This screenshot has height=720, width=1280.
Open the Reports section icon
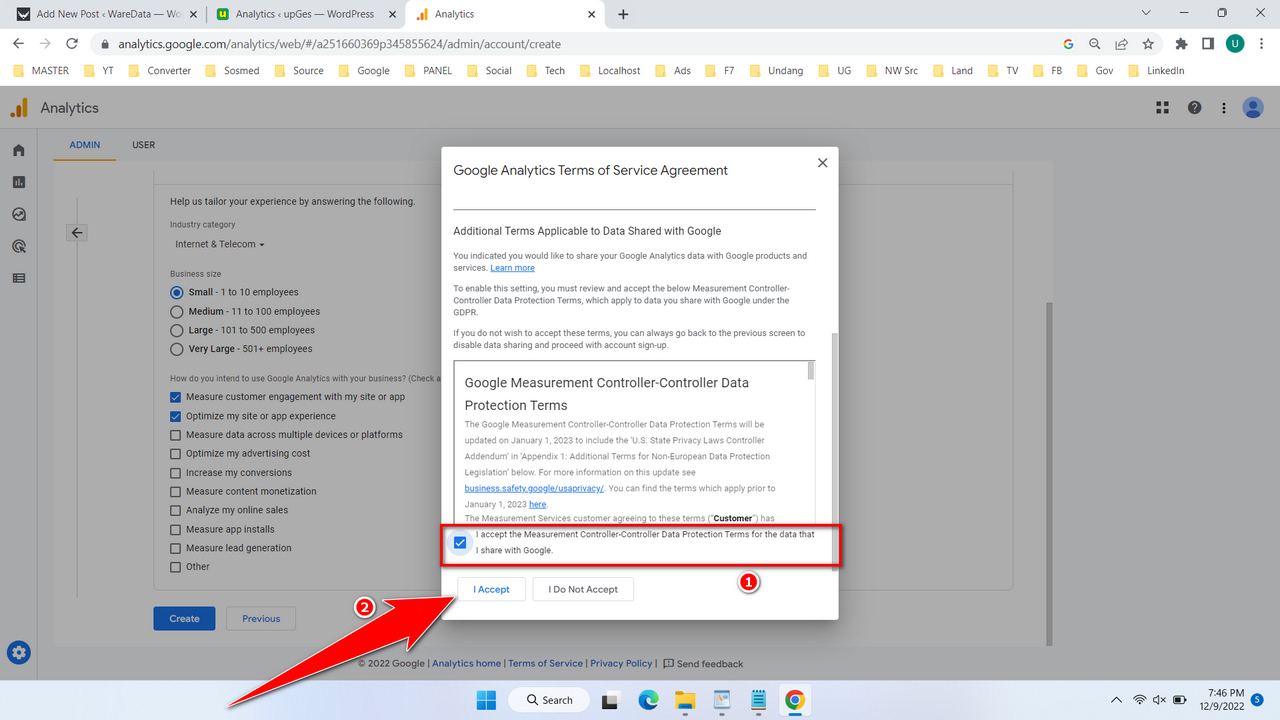[18, 182]
